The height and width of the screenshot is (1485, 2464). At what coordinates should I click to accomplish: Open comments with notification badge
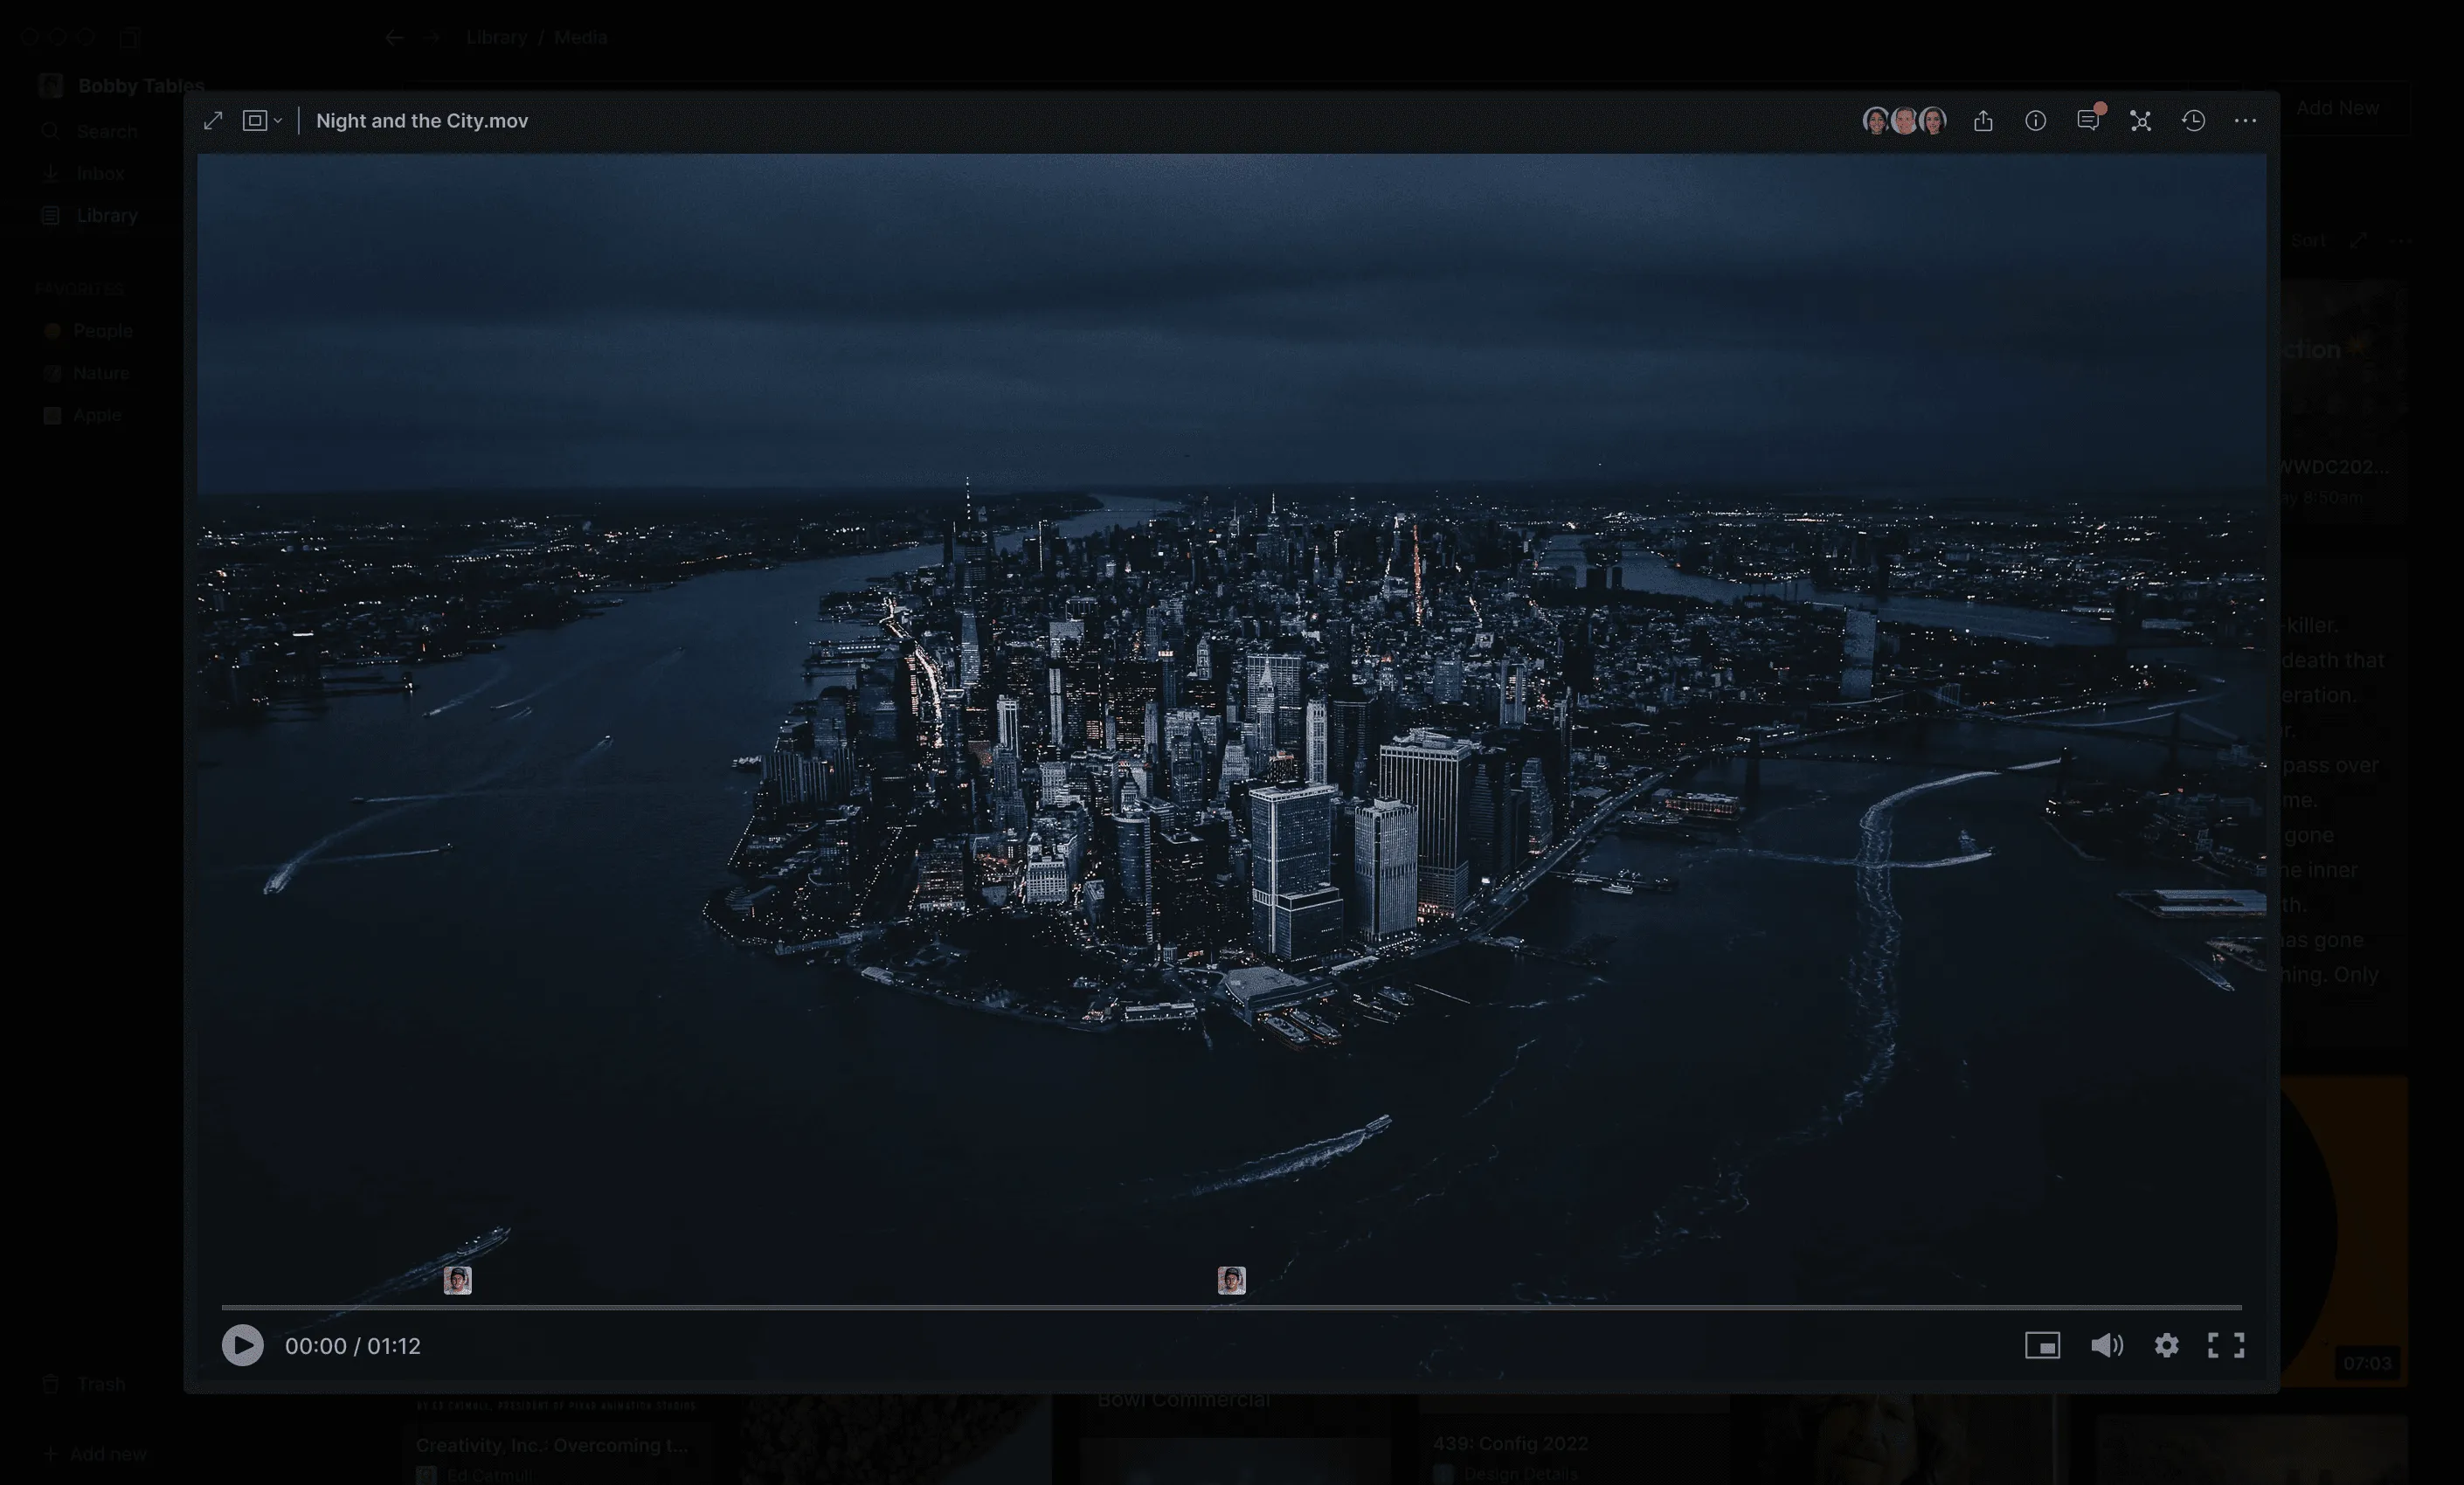click(x=2088, y=120)
